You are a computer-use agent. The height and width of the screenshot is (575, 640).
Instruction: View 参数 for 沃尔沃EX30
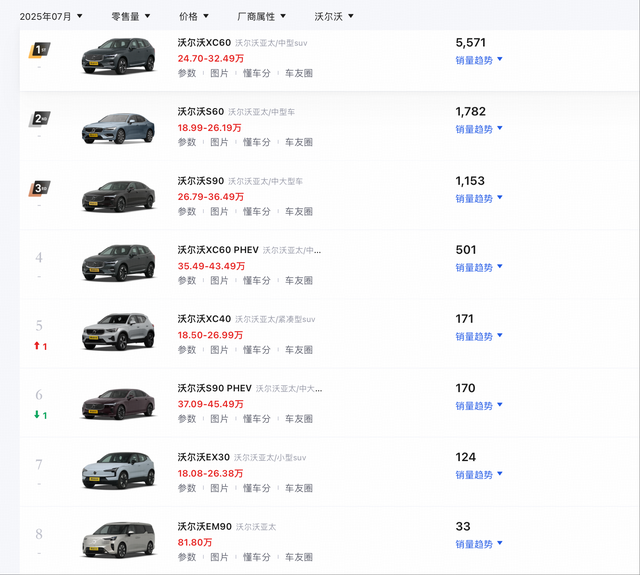(x=187, y=488)
